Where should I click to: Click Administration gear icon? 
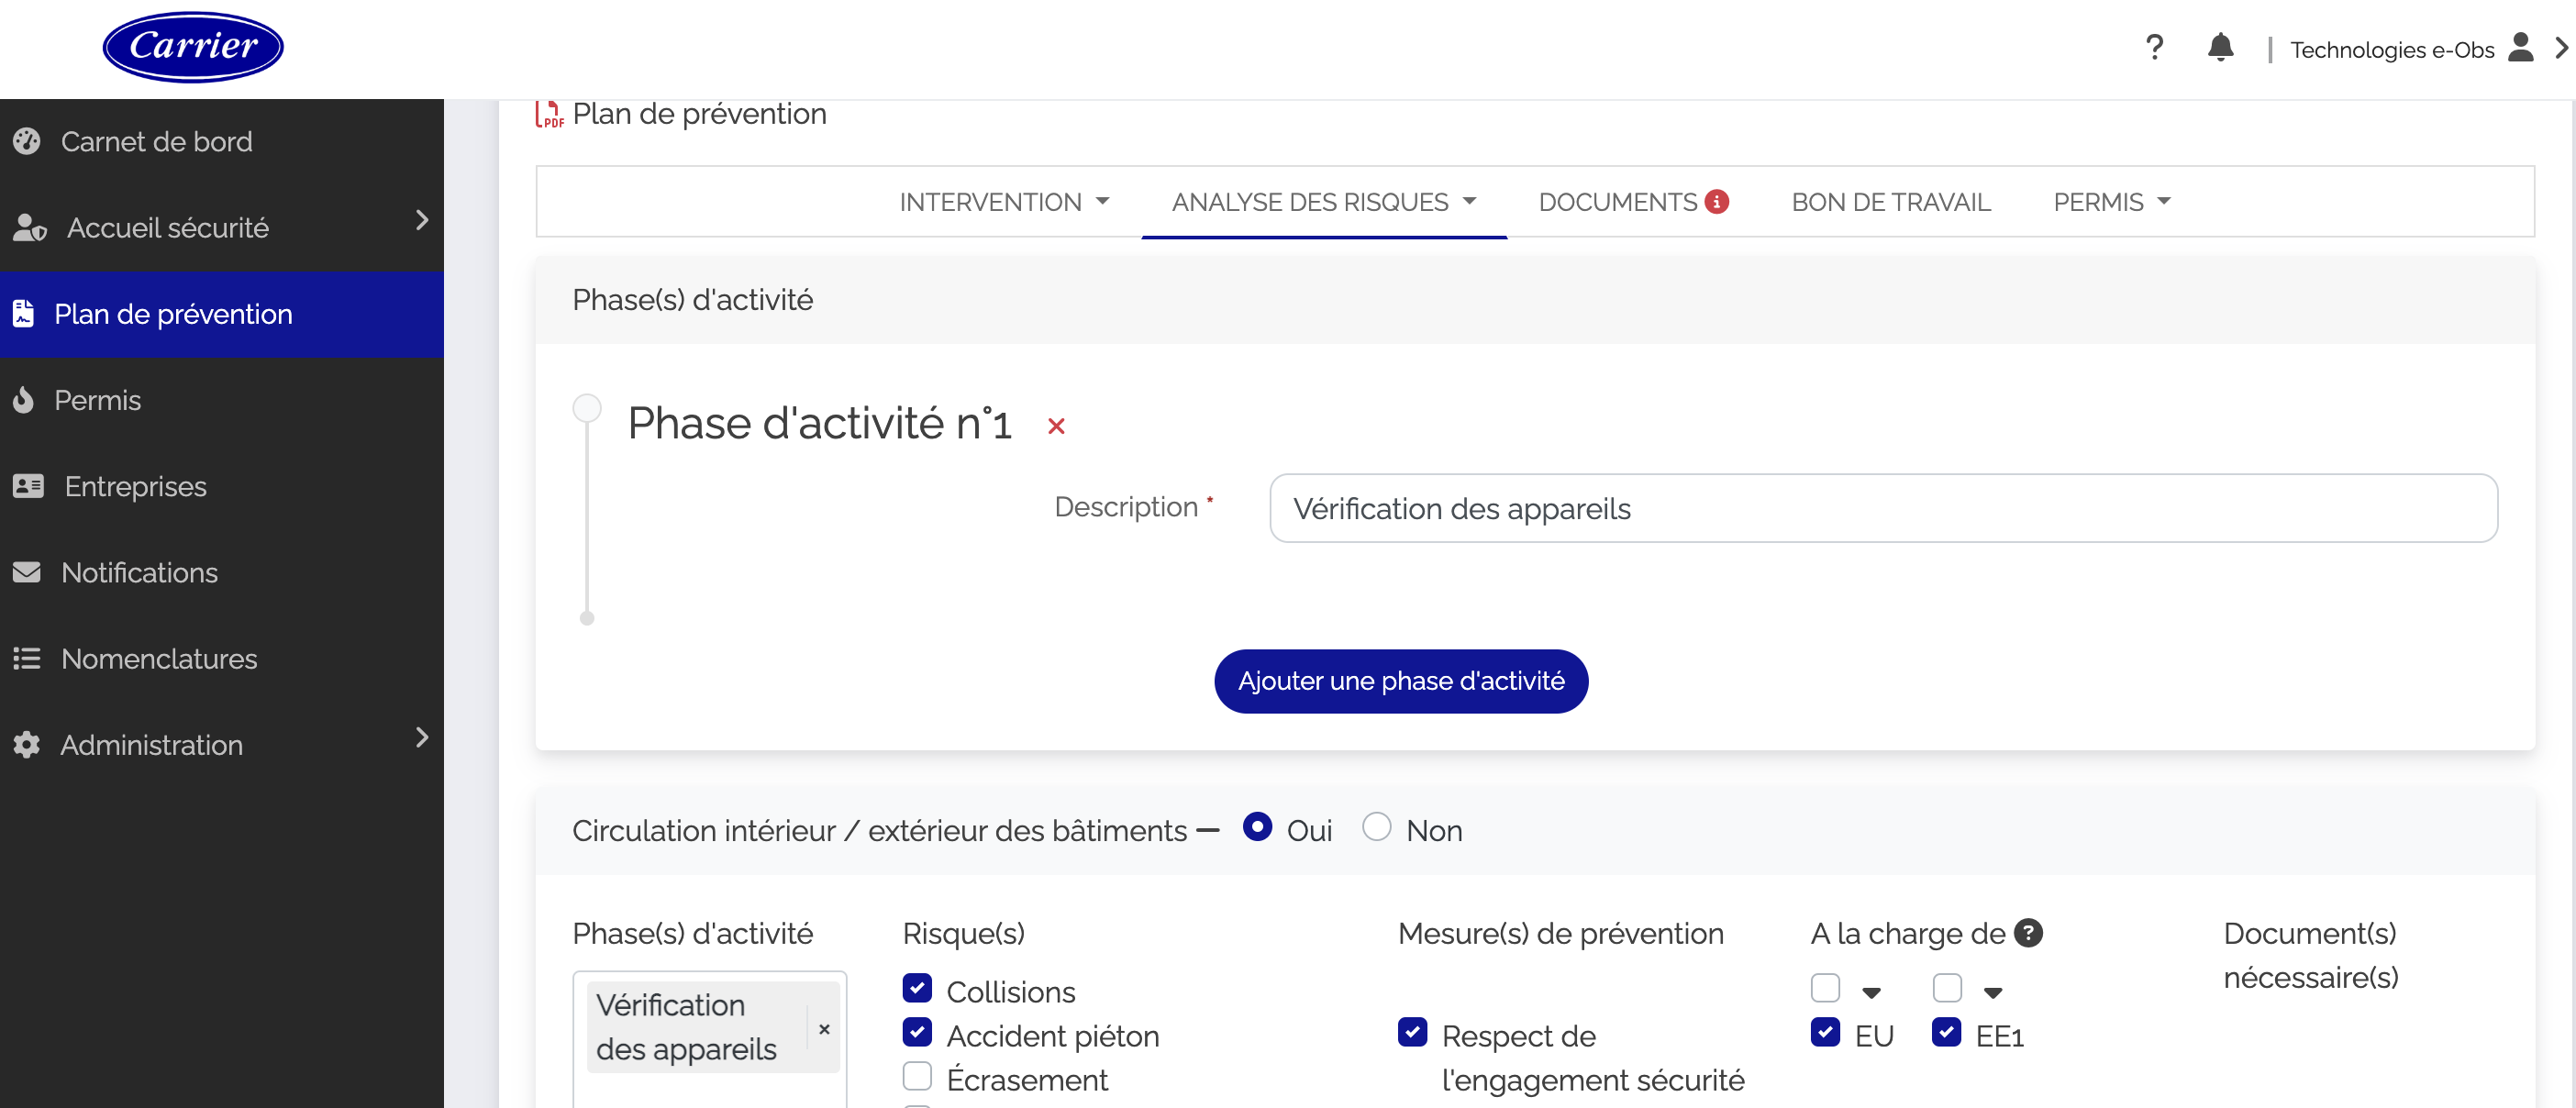[x=27, y=745]
